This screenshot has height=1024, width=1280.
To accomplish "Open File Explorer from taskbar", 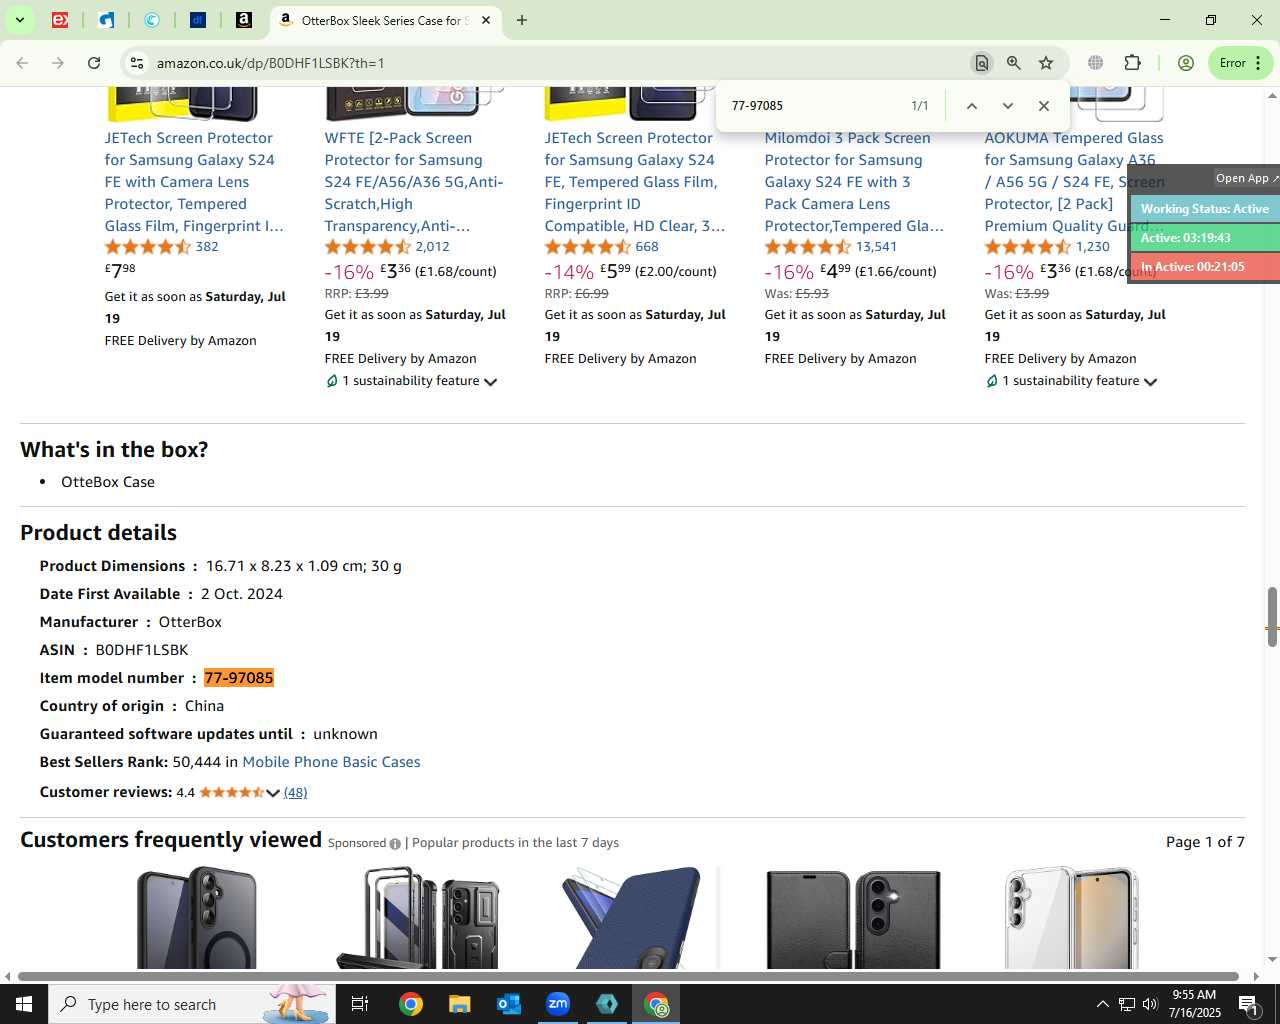I will [x=459, y=1004].
